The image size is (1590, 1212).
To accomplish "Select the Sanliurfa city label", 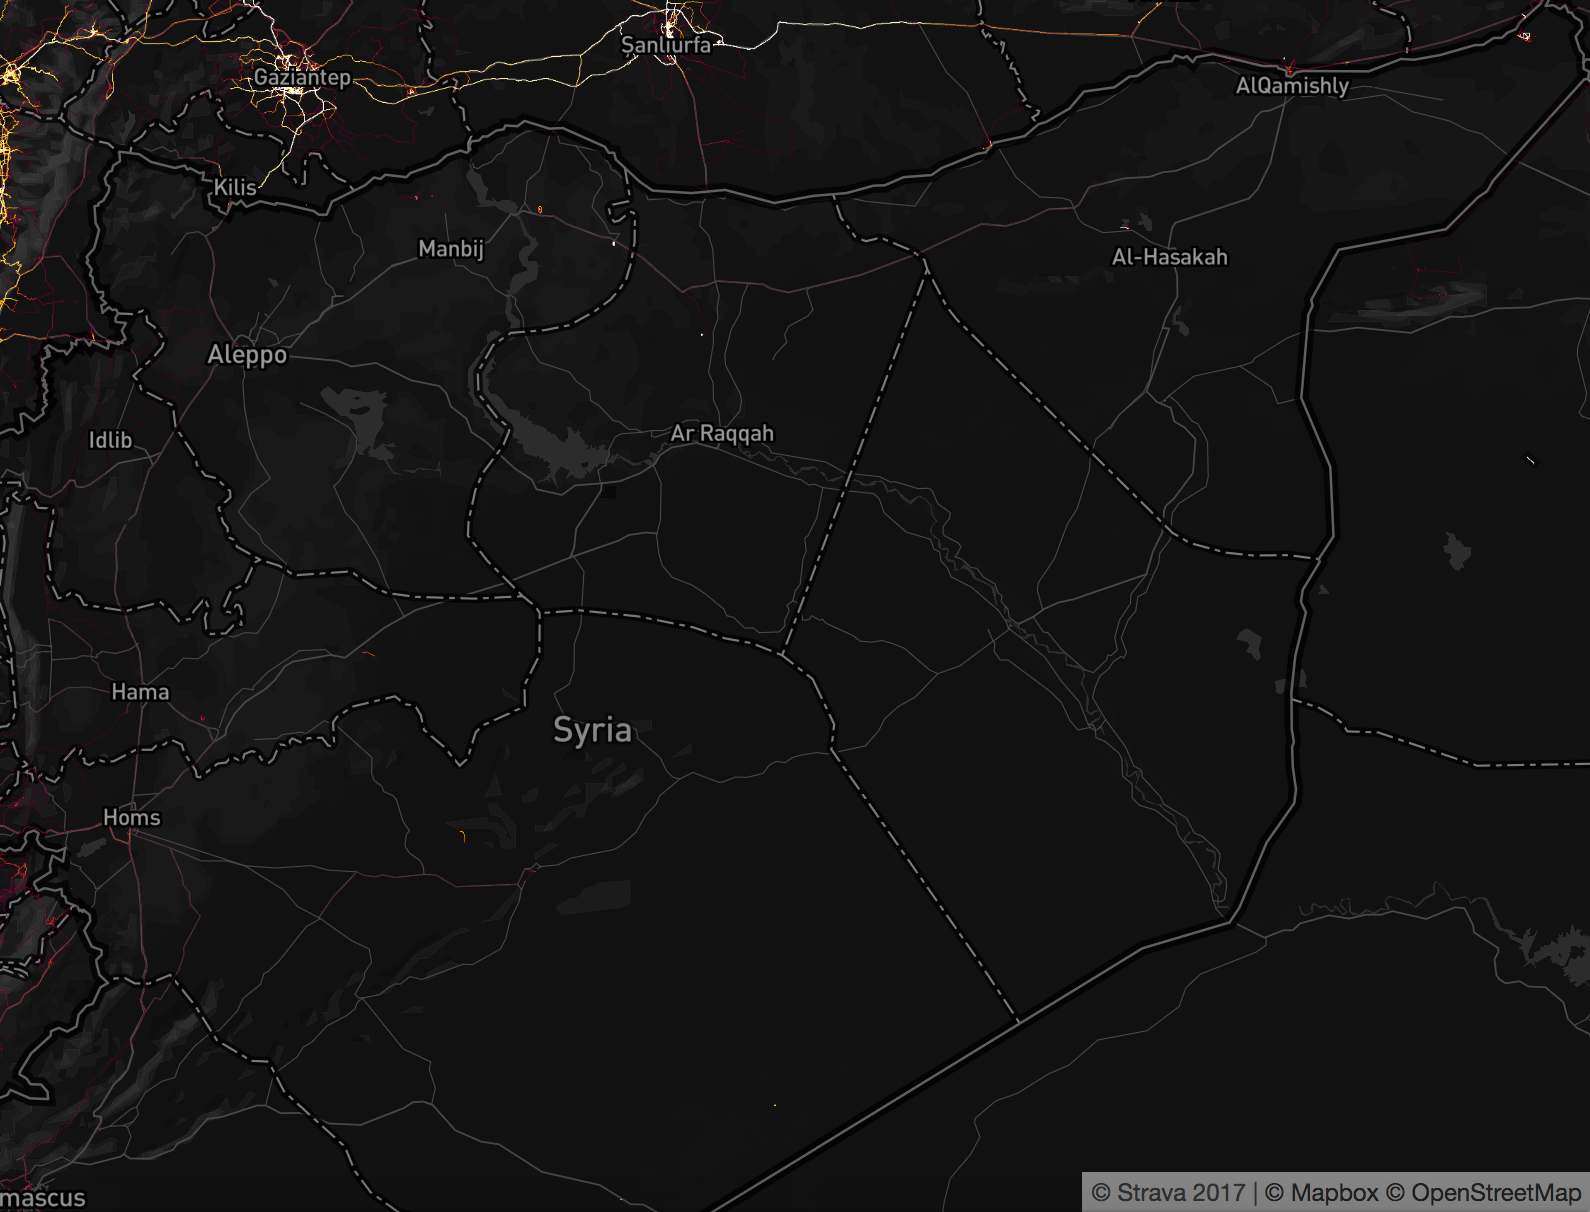I will coord(666,45).
